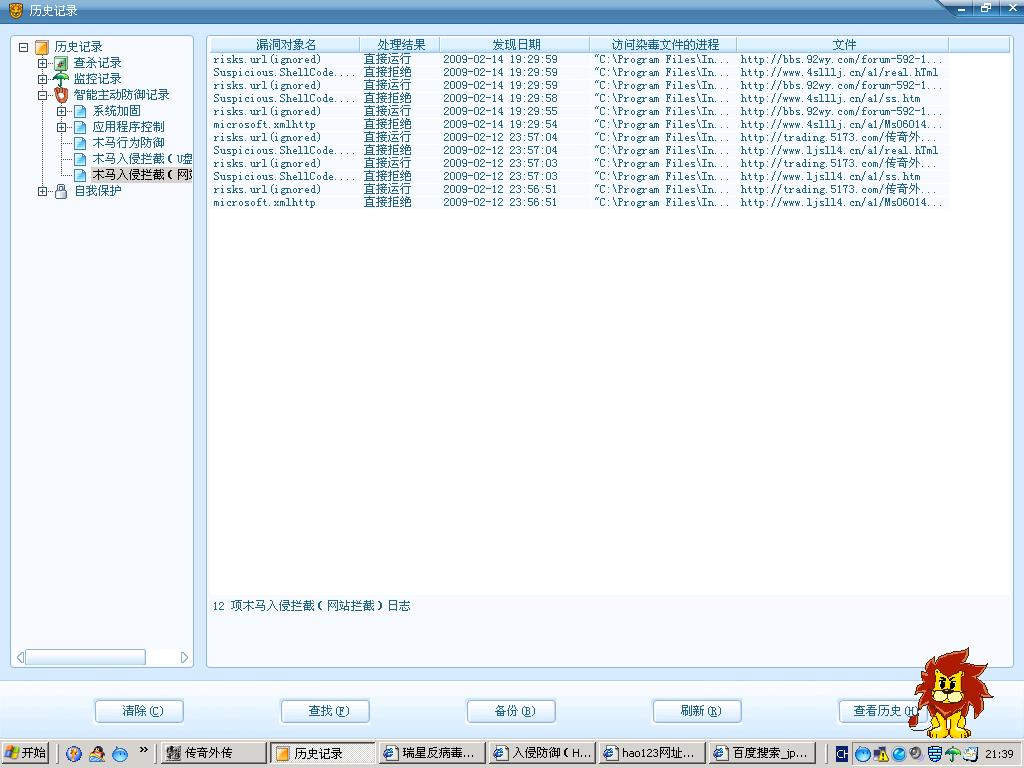Click the tree panel scrollbar left arrow
Image resolution: width=1024 pixels, height=768 pixels.
click(x=20, y=658)
